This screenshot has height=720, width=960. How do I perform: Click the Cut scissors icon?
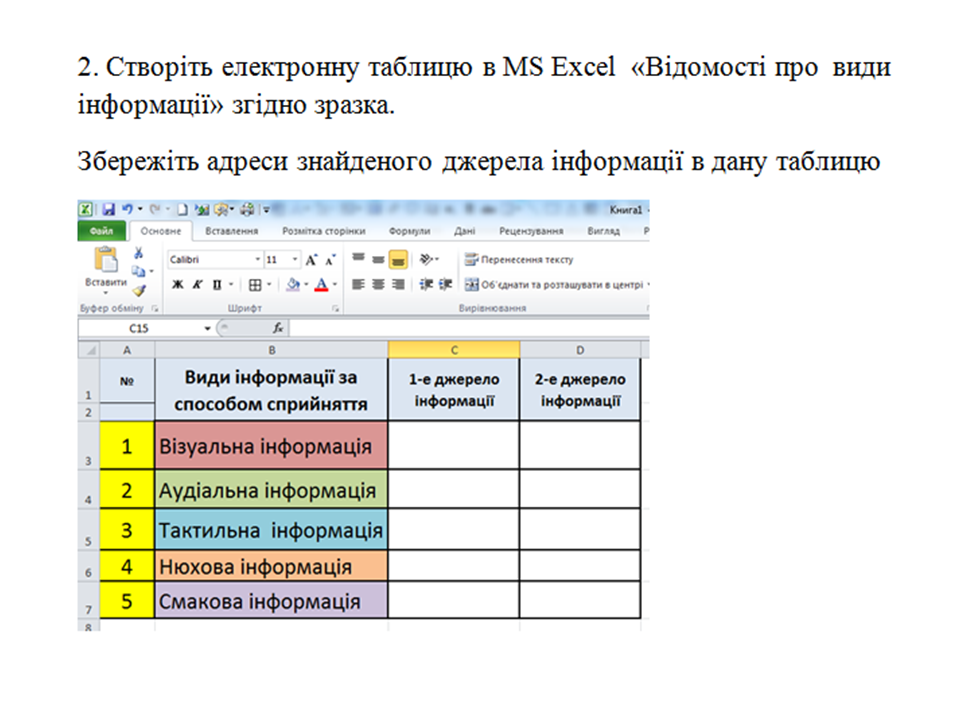coord(139,252)
